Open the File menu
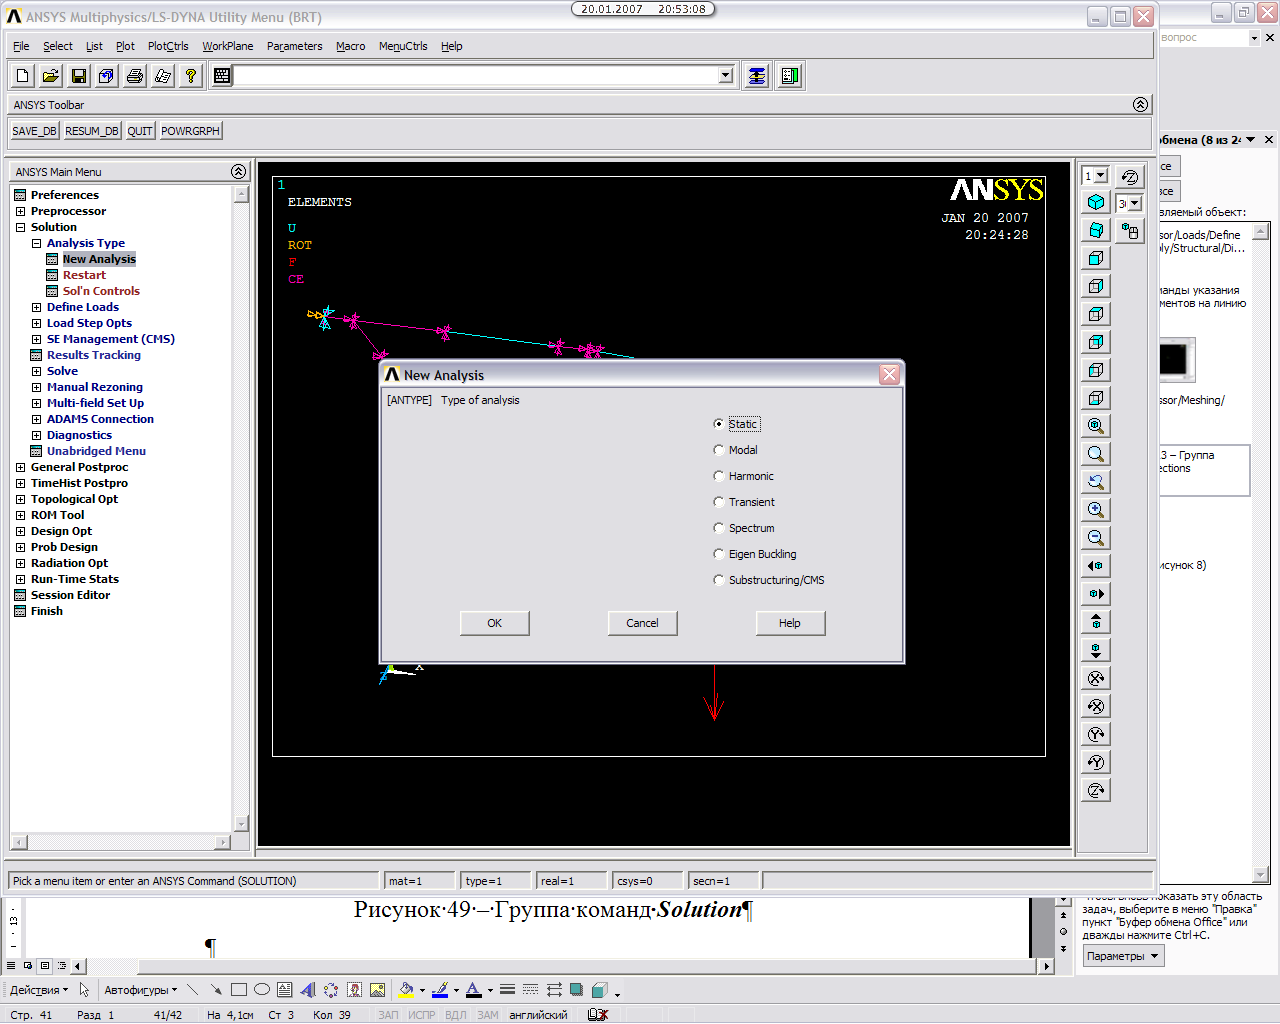This screenshot has height=1024, width=1280. [x=21, y=46]
